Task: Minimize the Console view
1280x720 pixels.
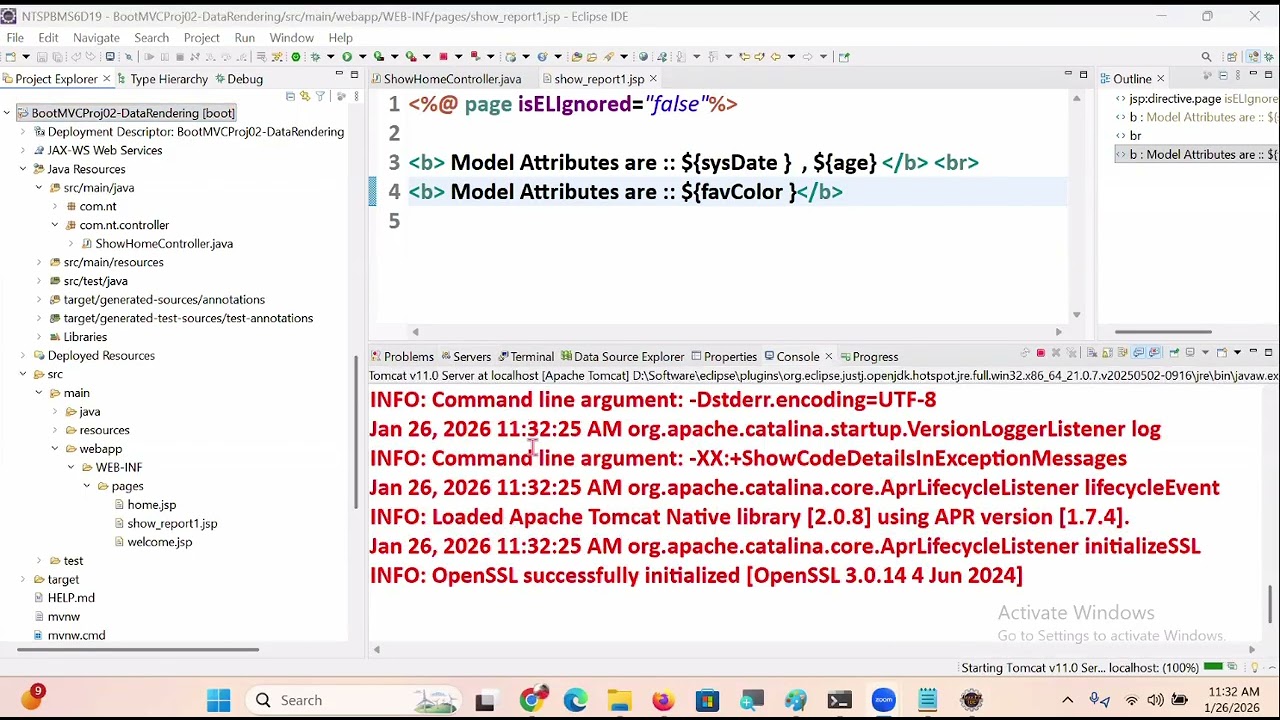Action: [x=1253, y=352]
